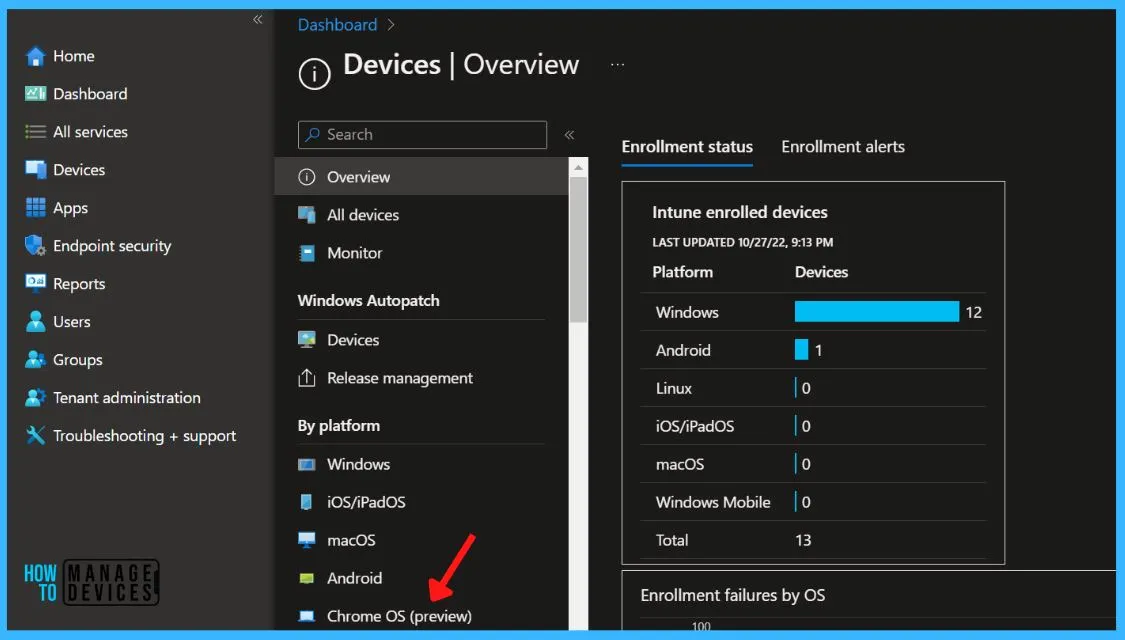Click the macOS platform icon
This screenshot has width=1125, height=640.
(x=306, y=540)
